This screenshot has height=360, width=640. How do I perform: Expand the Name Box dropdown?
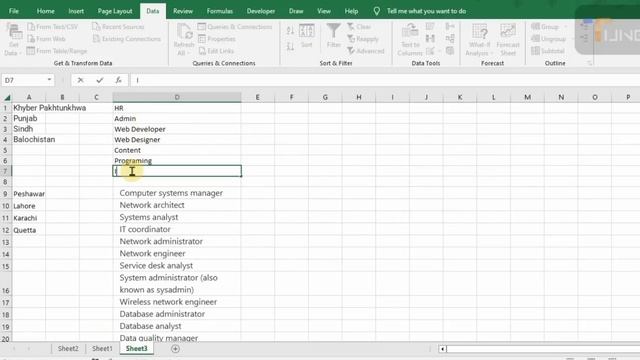[x=49, y=80]
